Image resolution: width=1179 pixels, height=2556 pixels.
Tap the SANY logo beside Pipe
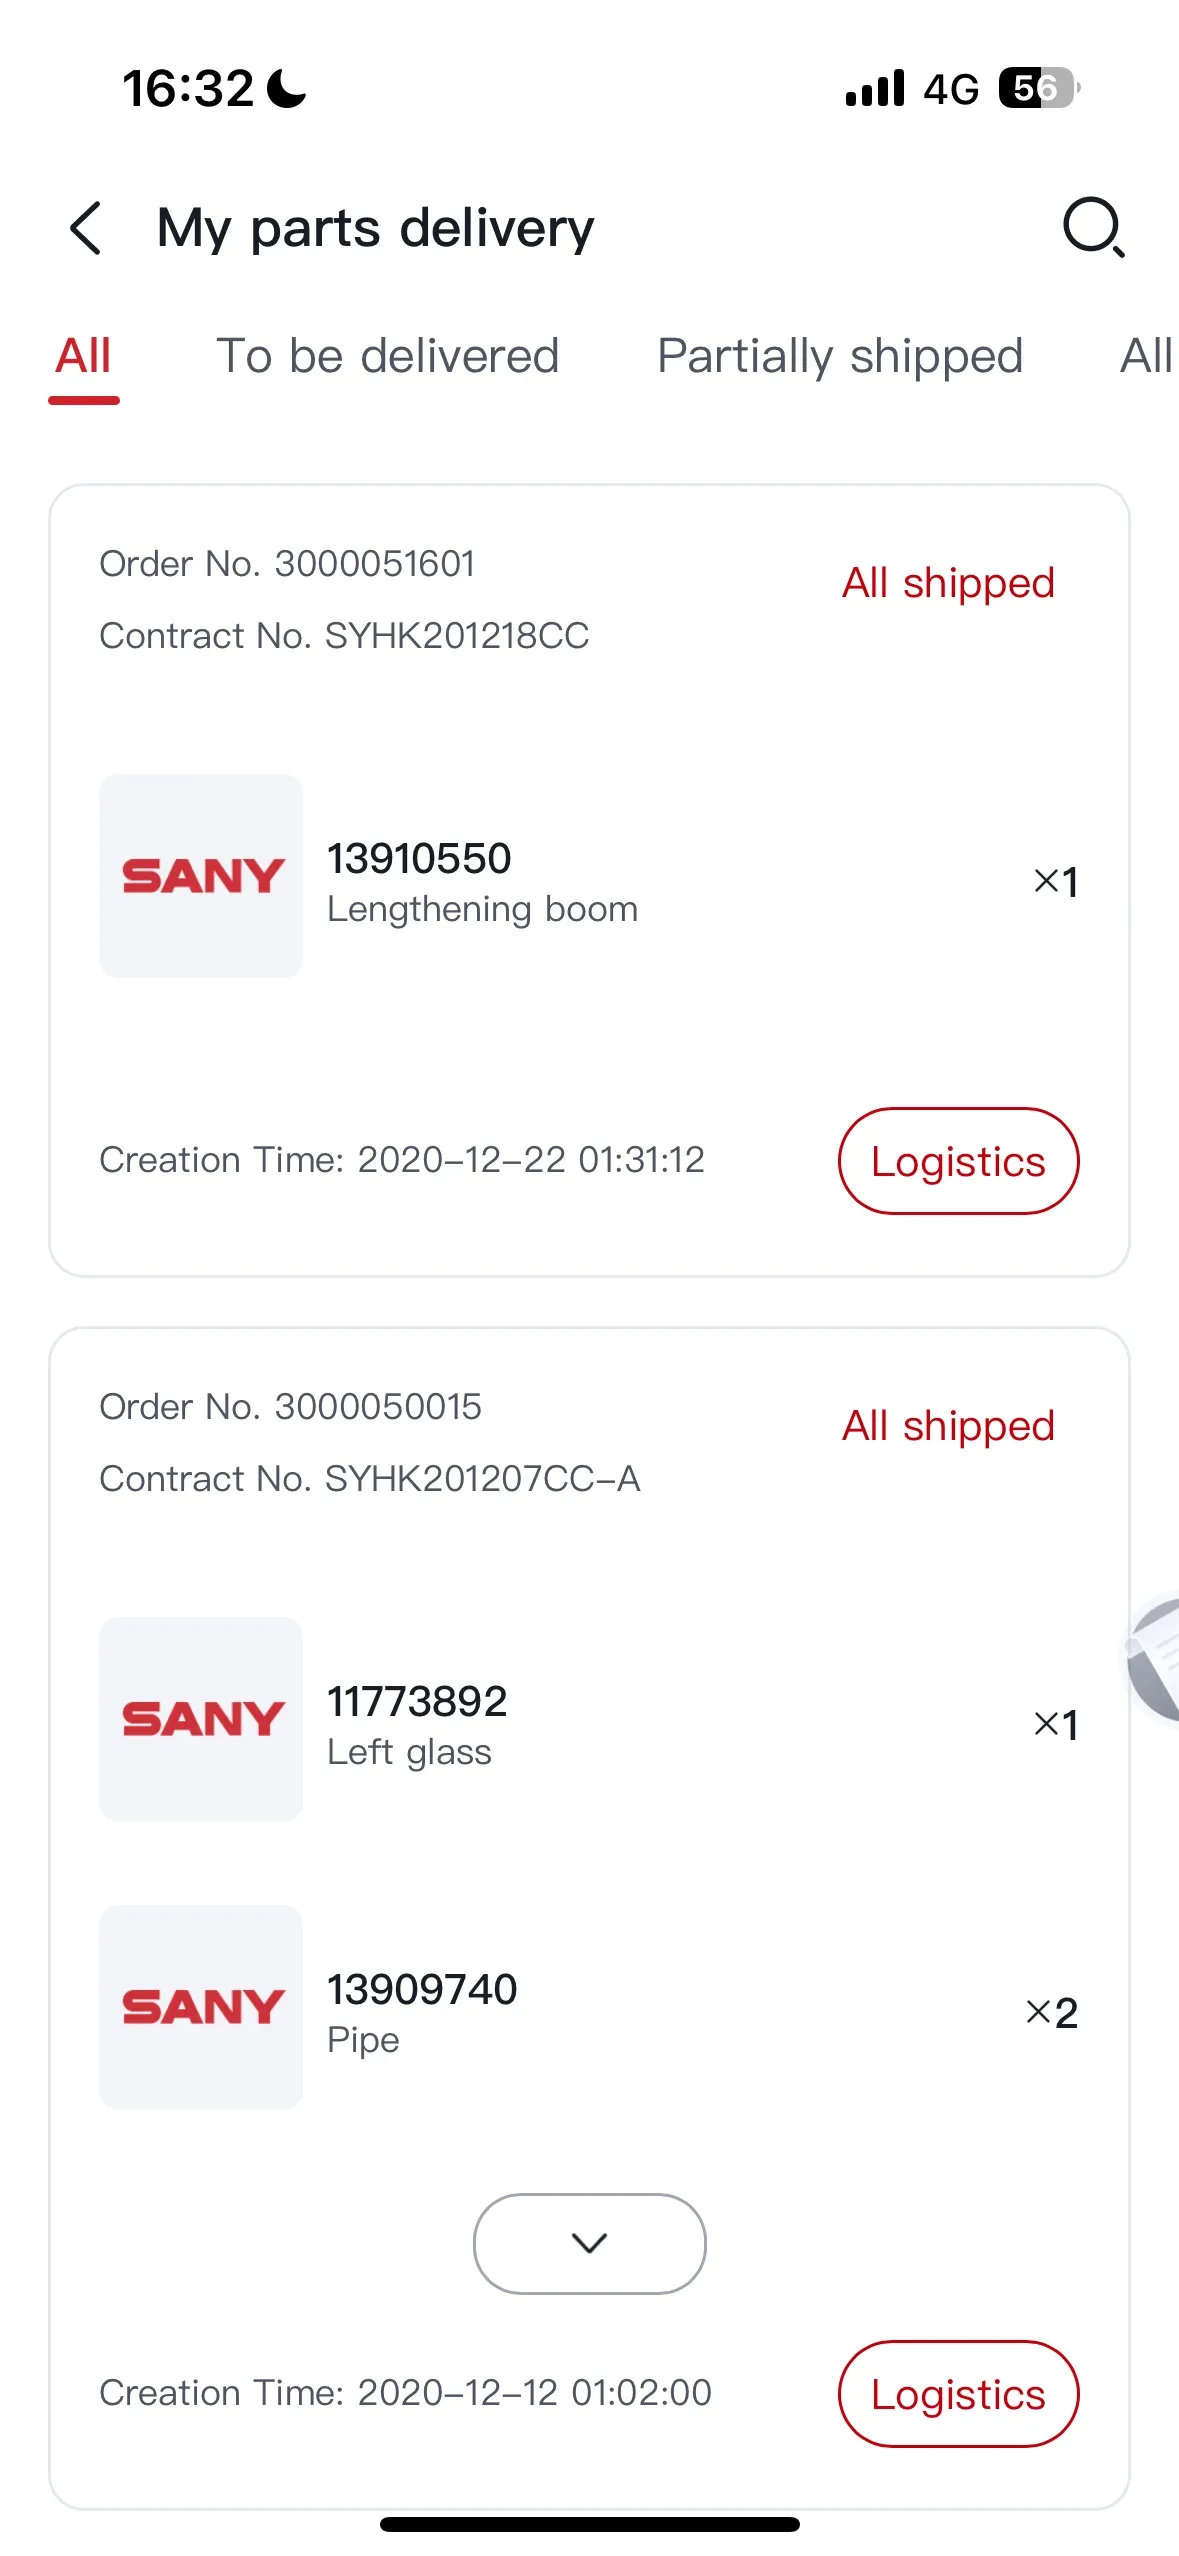(200, 2007)
